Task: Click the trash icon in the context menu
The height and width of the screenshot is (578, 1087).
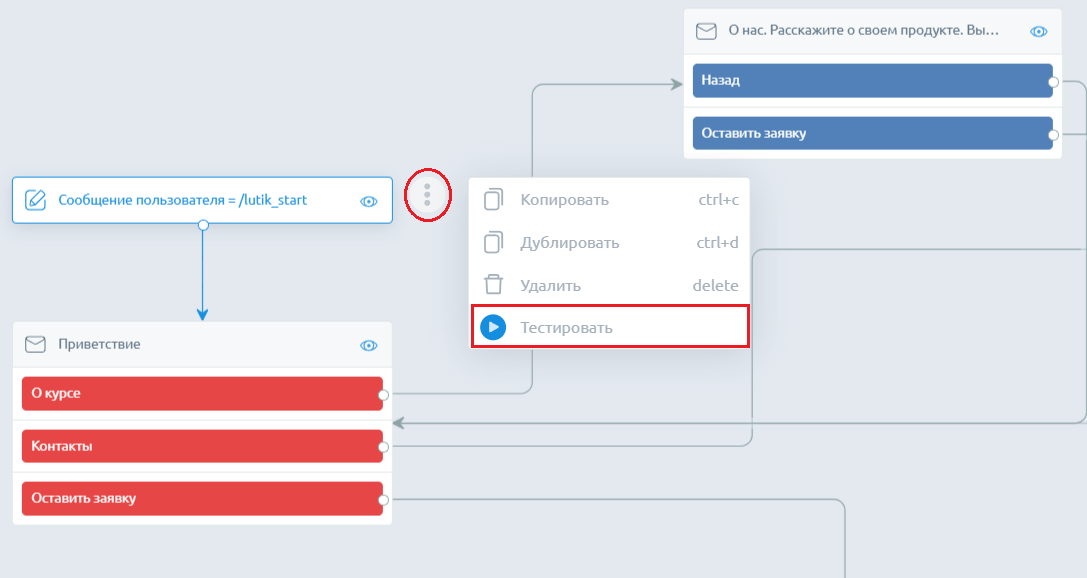Action: pyautogui.click(x=492, y=285)
